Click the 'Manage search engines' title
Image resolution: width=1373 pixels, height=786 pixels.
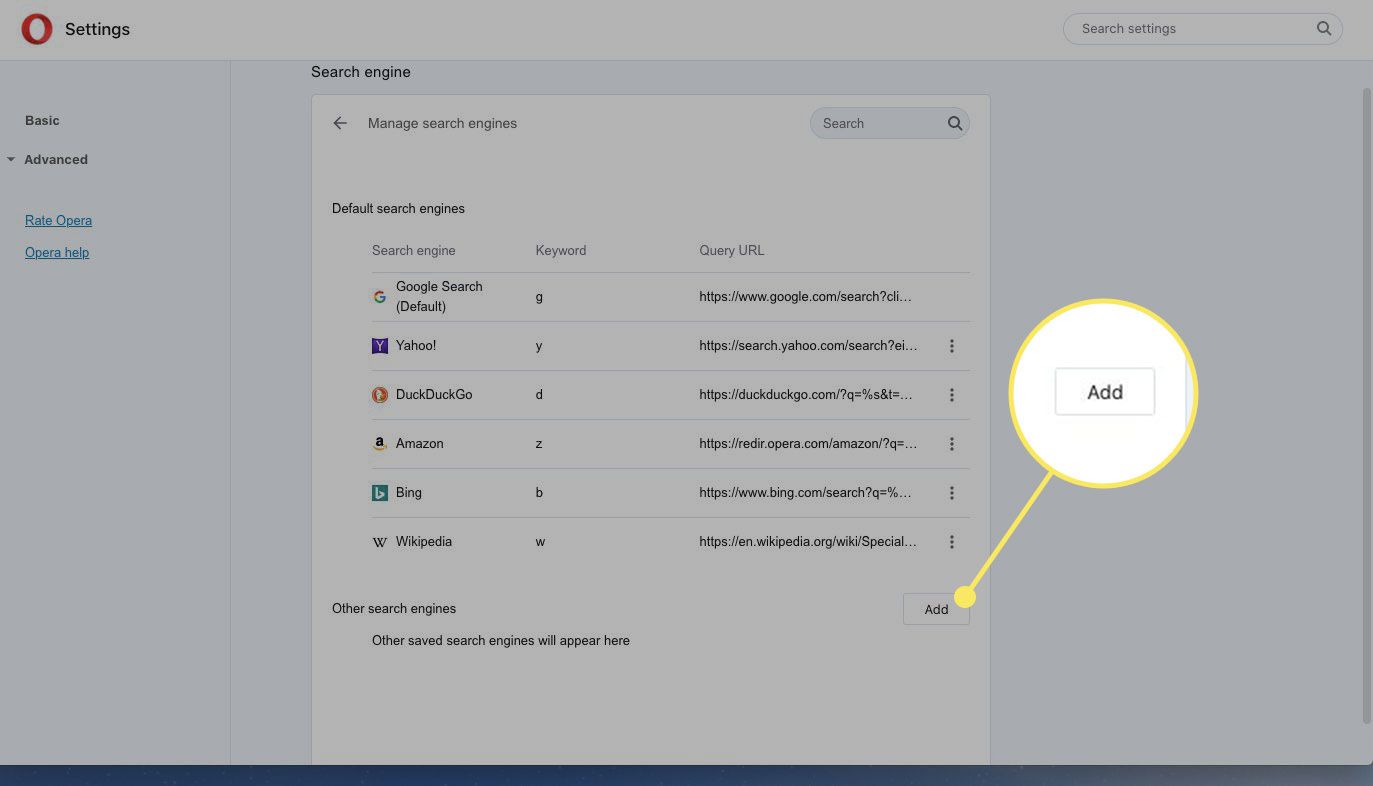click(442, 123)
